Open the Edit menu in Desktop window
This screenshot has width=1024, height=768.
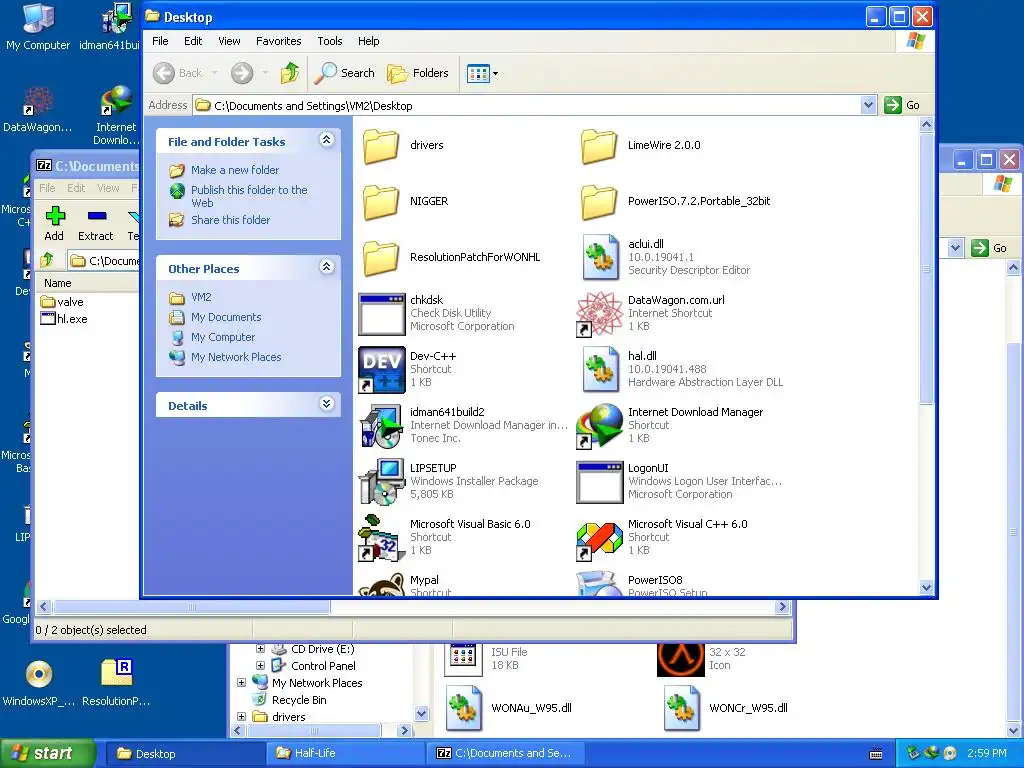pos(193,41)
